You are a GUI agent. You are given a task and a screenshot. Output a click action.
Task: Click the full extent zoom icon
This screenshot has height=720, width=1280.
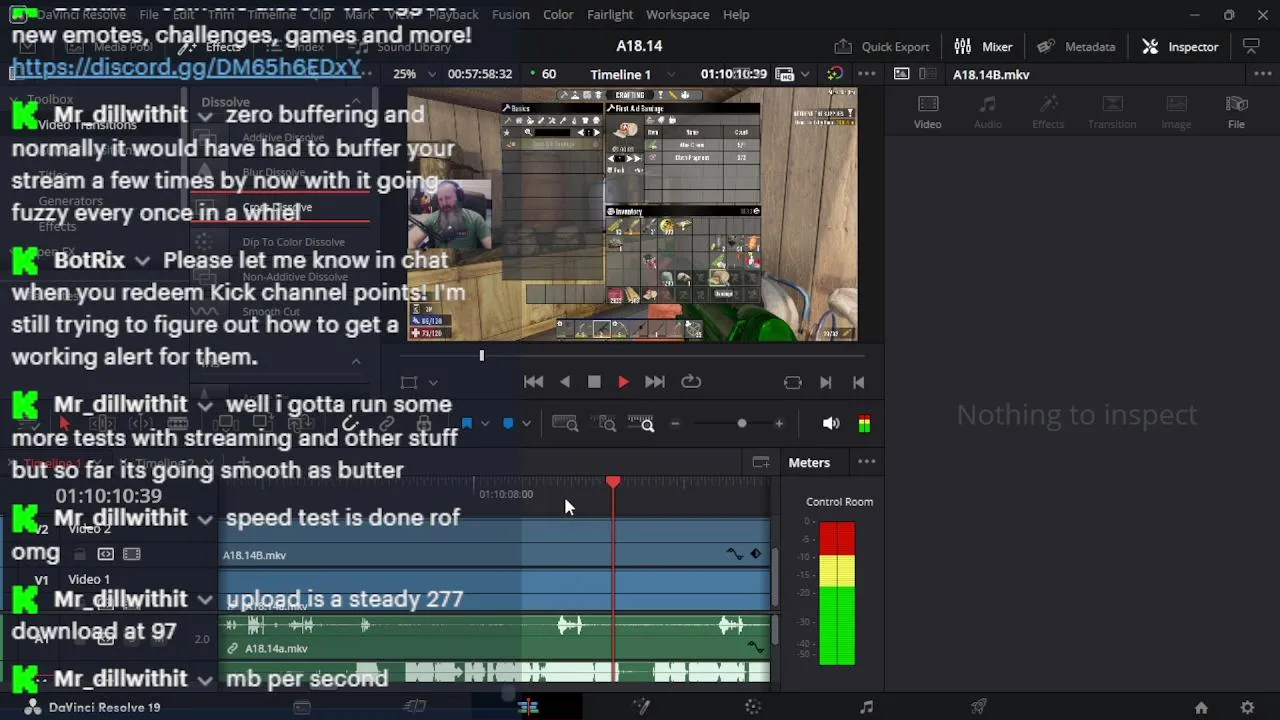[565, 424]
